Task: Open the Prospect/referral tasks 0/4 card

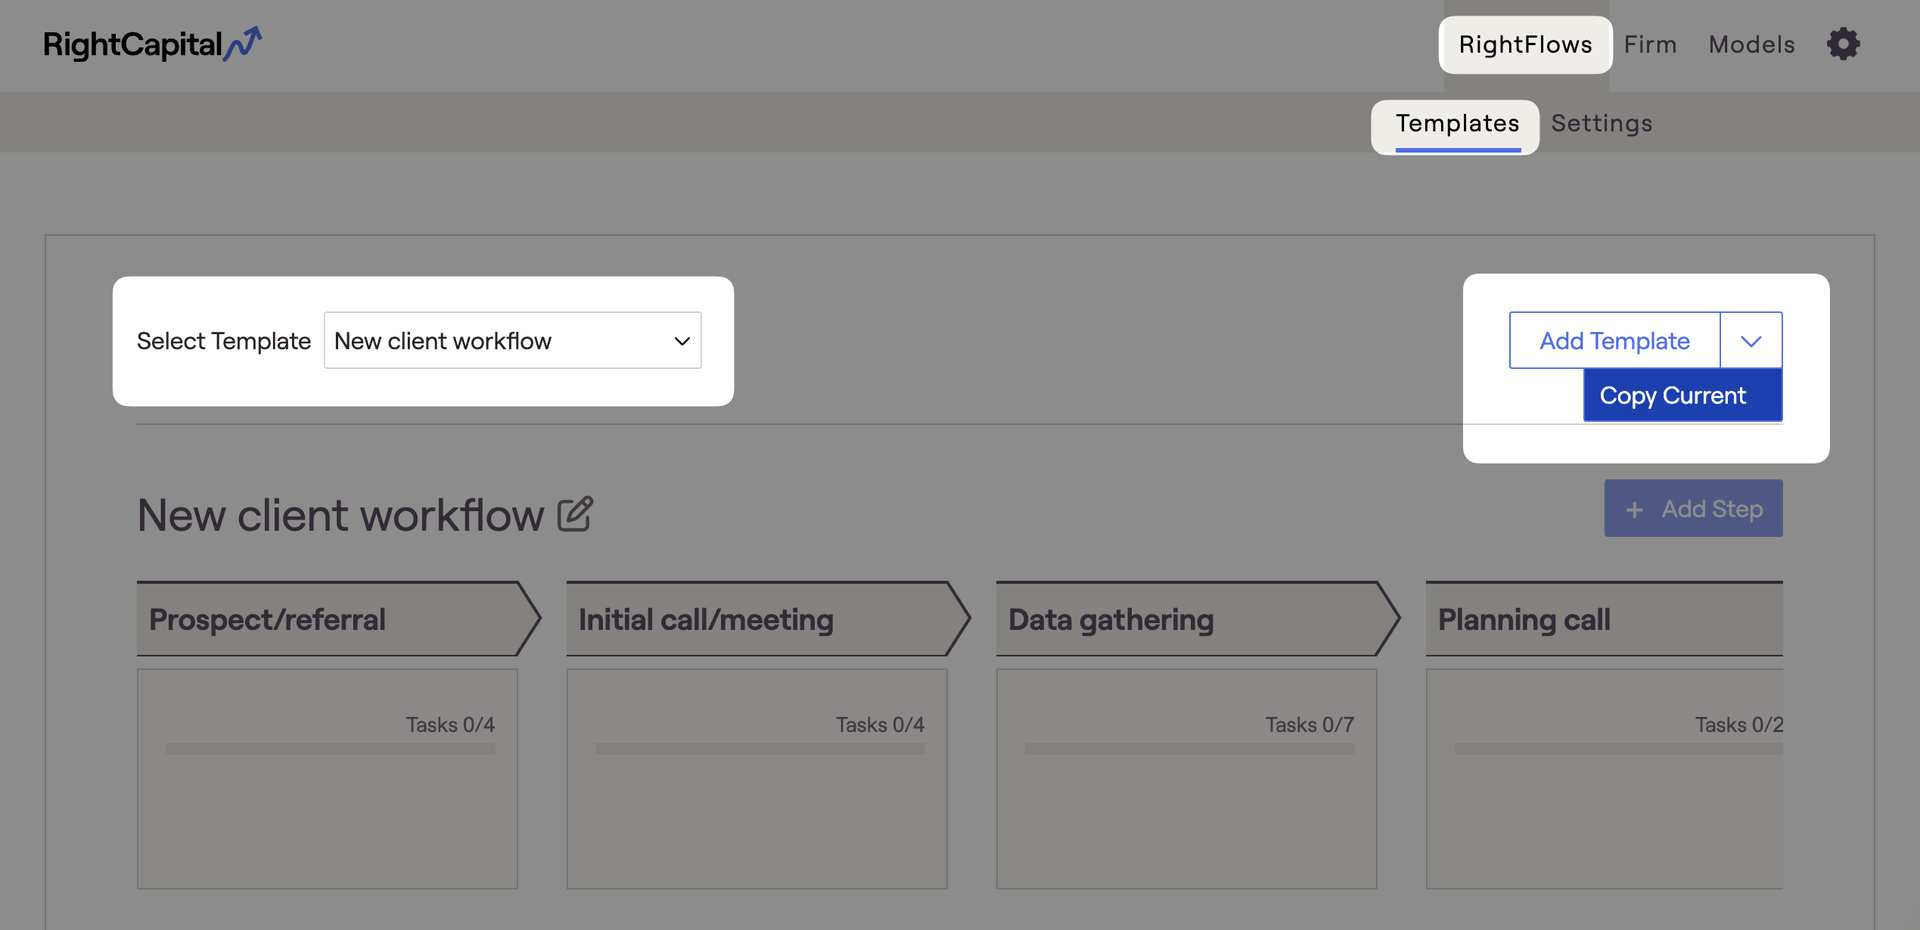Action: [327, 800]
